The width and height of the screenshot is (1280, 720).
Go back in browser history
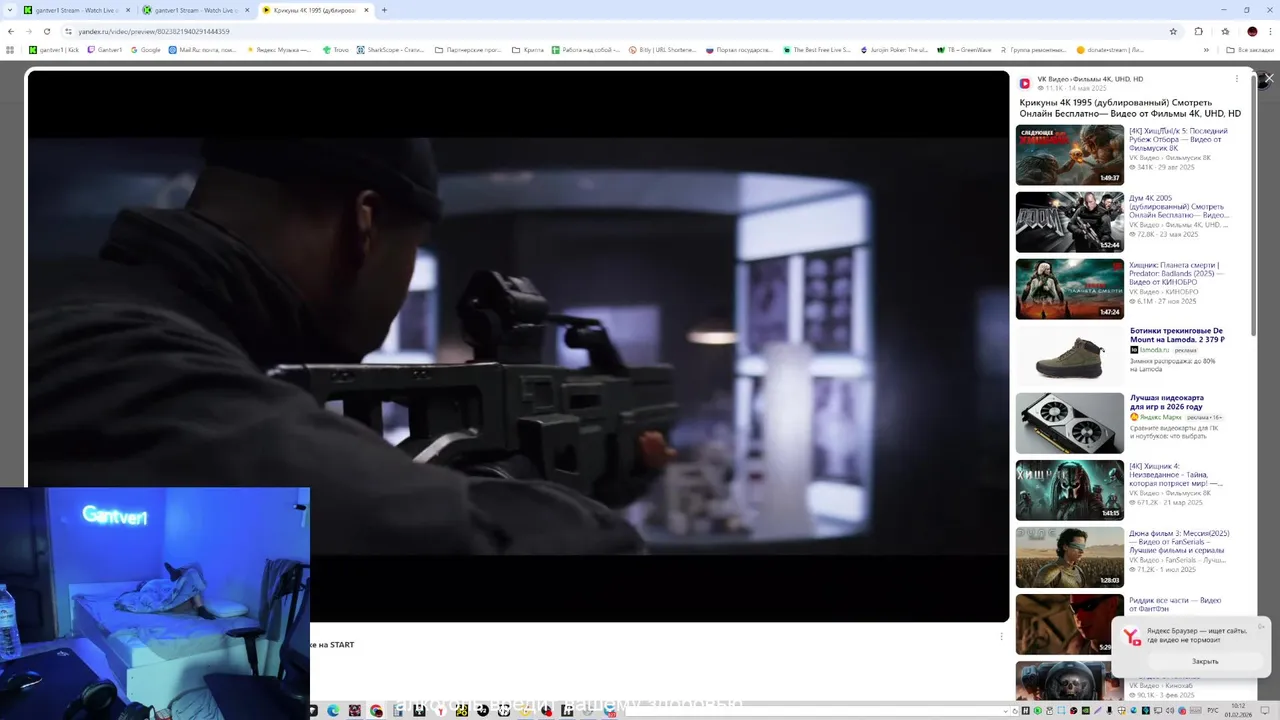pos(10,31)
